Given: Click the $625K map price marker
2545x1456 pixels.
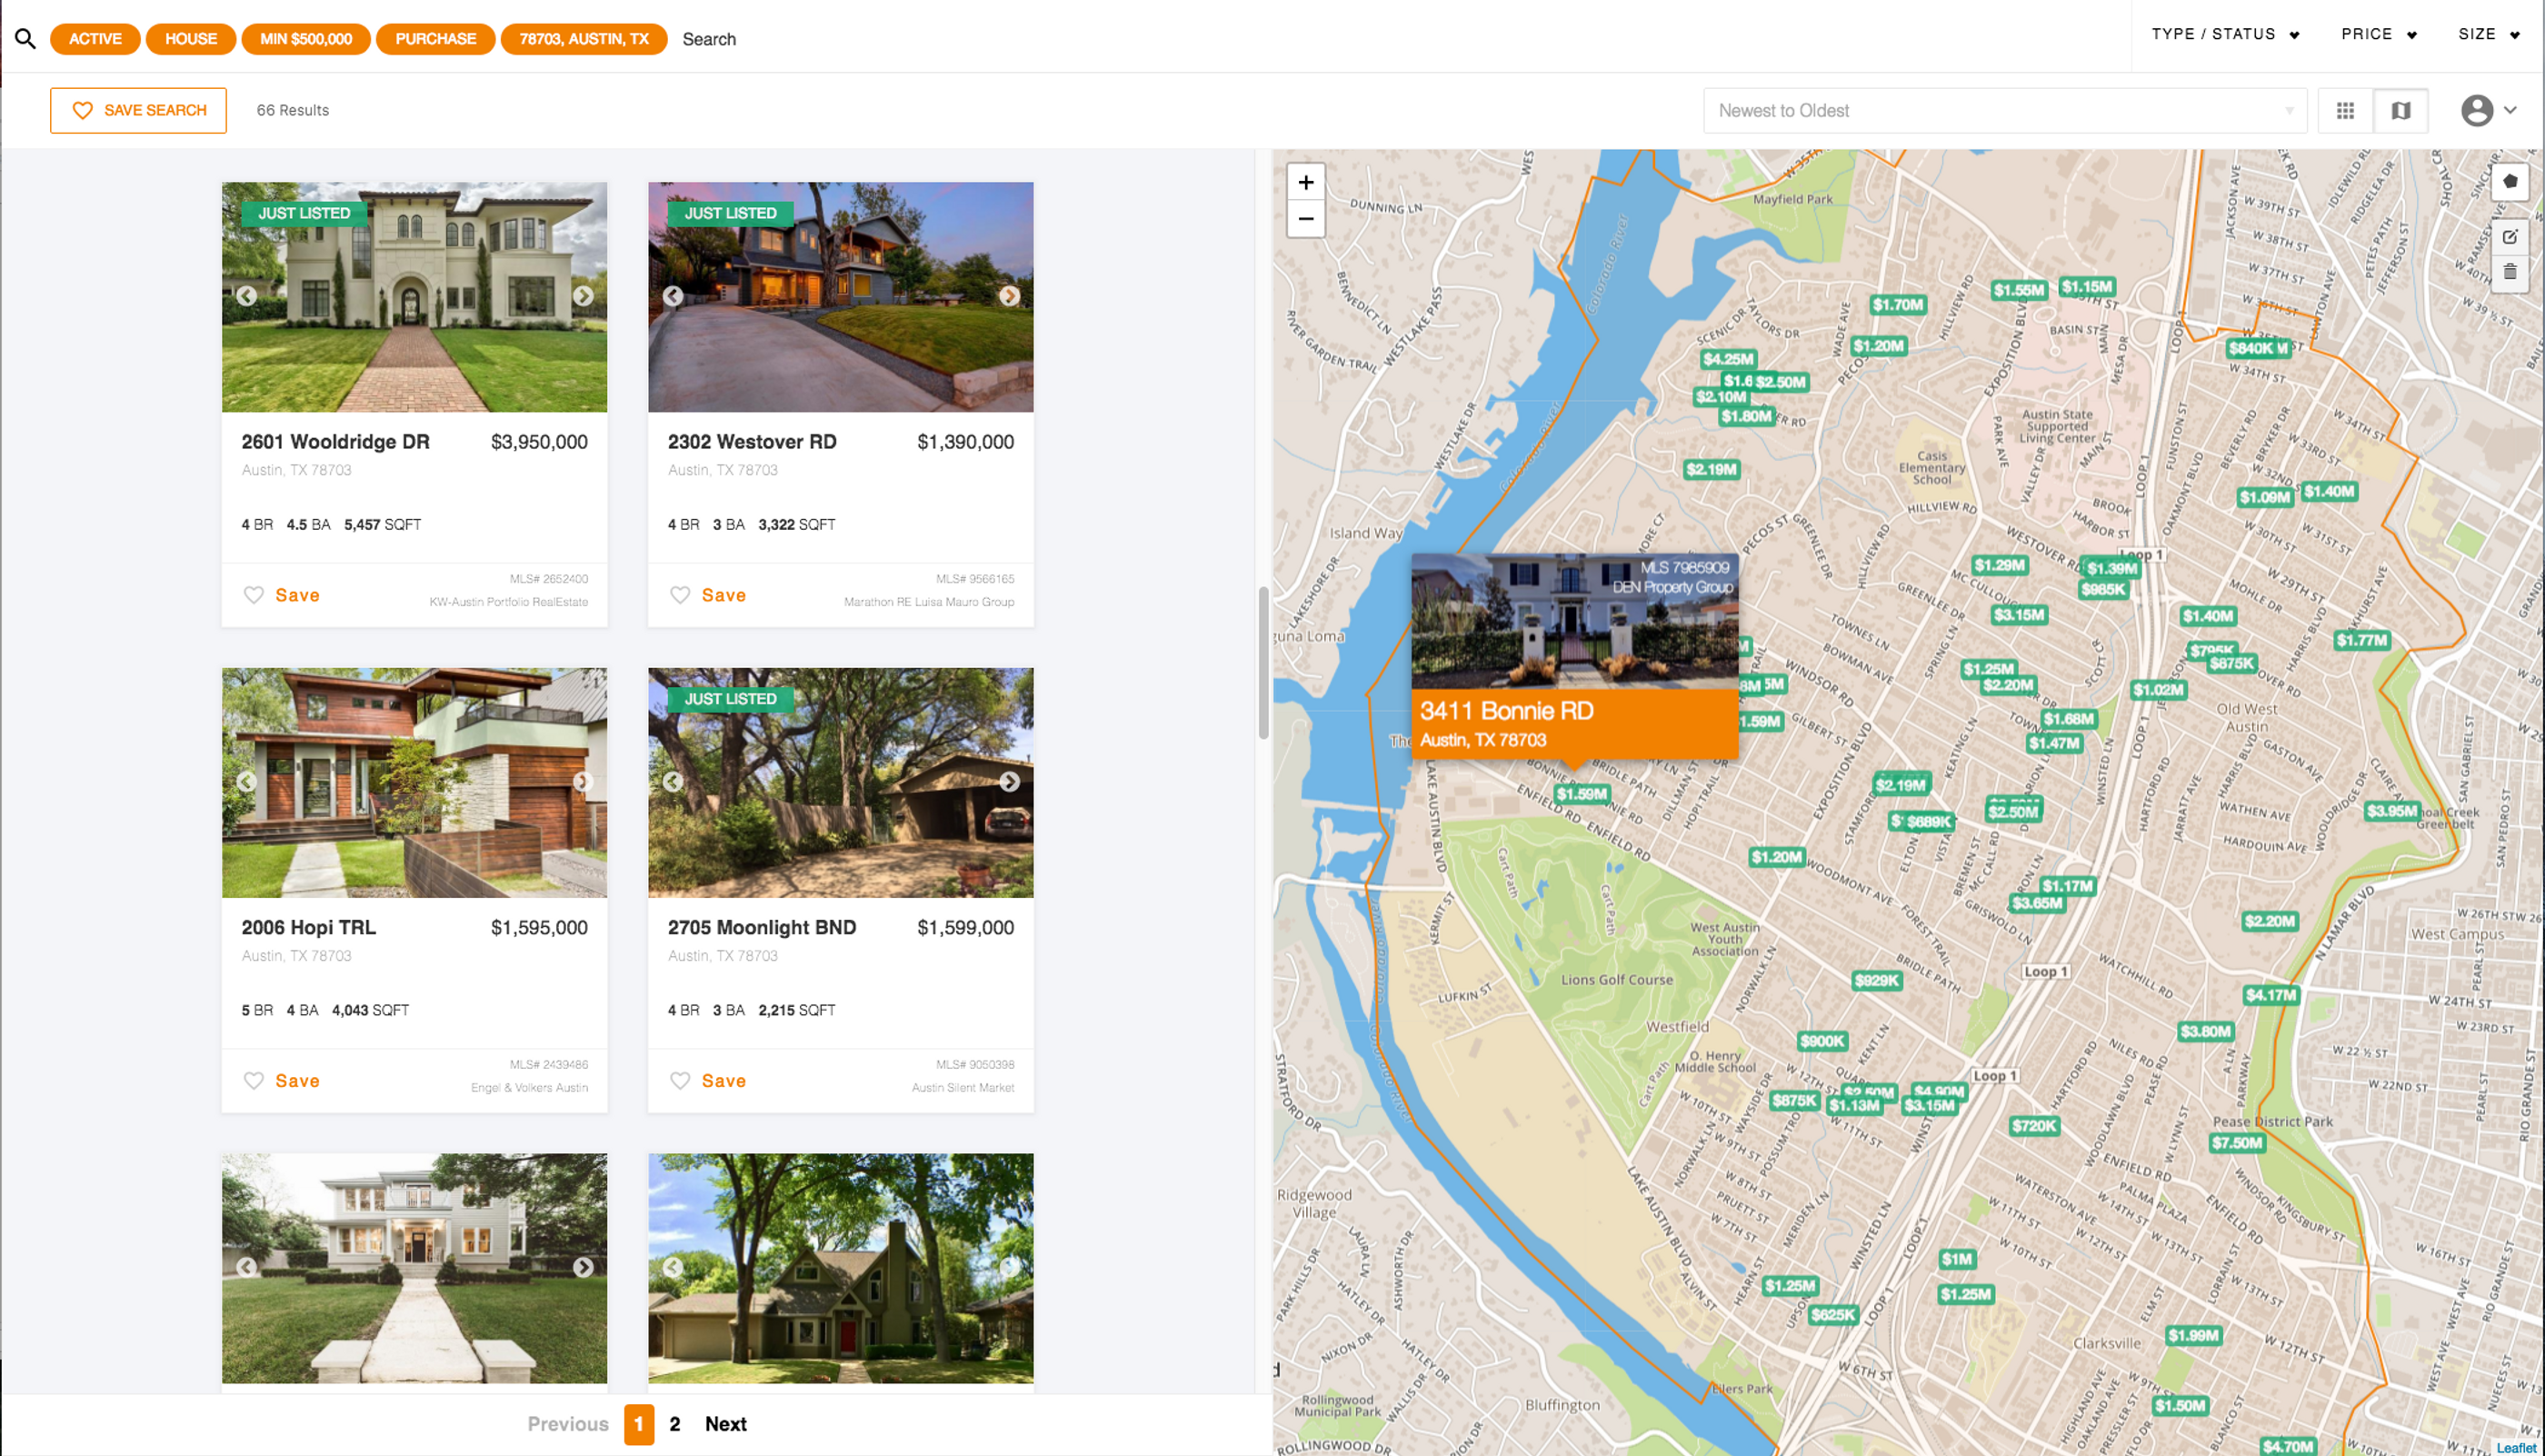Looking at the screenshot, I should [x=1832, y=1315].
